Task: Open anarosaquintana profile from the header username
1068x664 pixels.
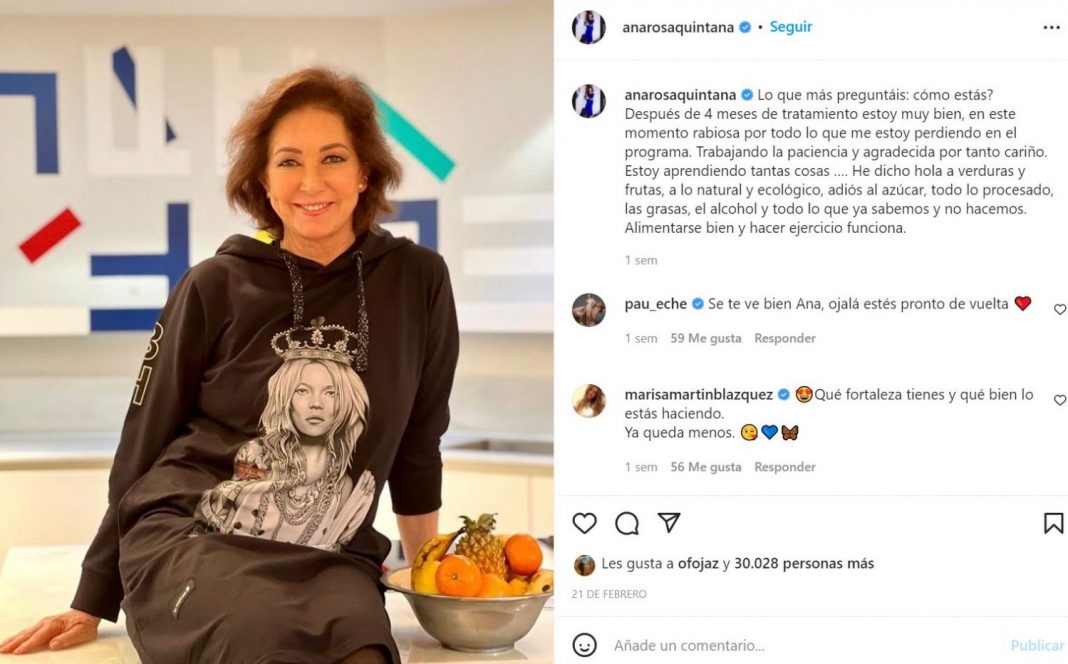Action: tap(678, 27)
